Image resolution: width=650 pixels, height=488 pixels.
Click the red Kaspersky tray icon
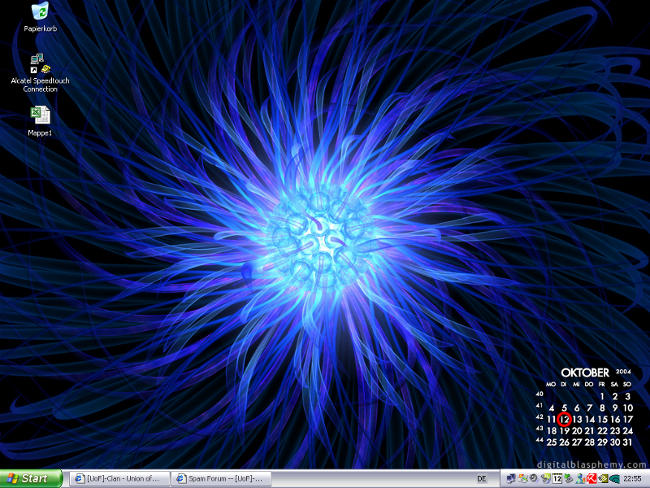point(590,479)
